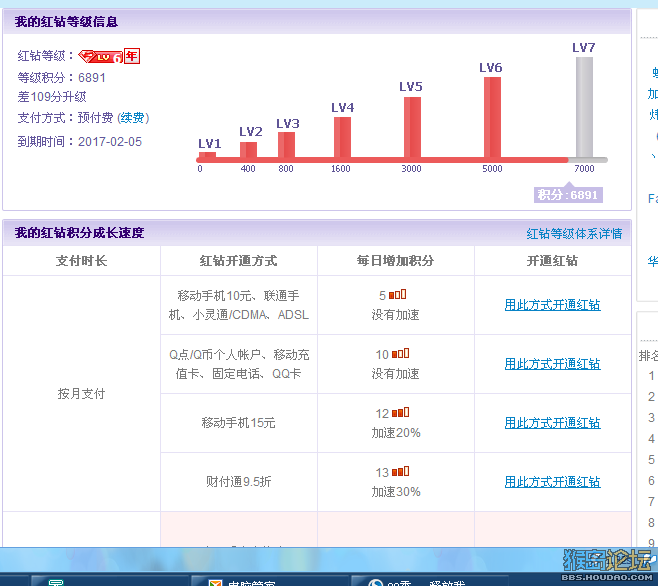Click the LV2 bar in the level chart

248,150
